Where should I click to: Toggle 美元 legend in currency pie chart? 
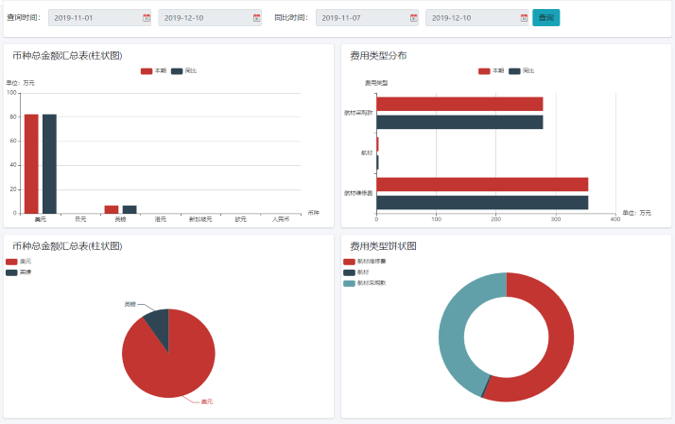pos(18,262)
